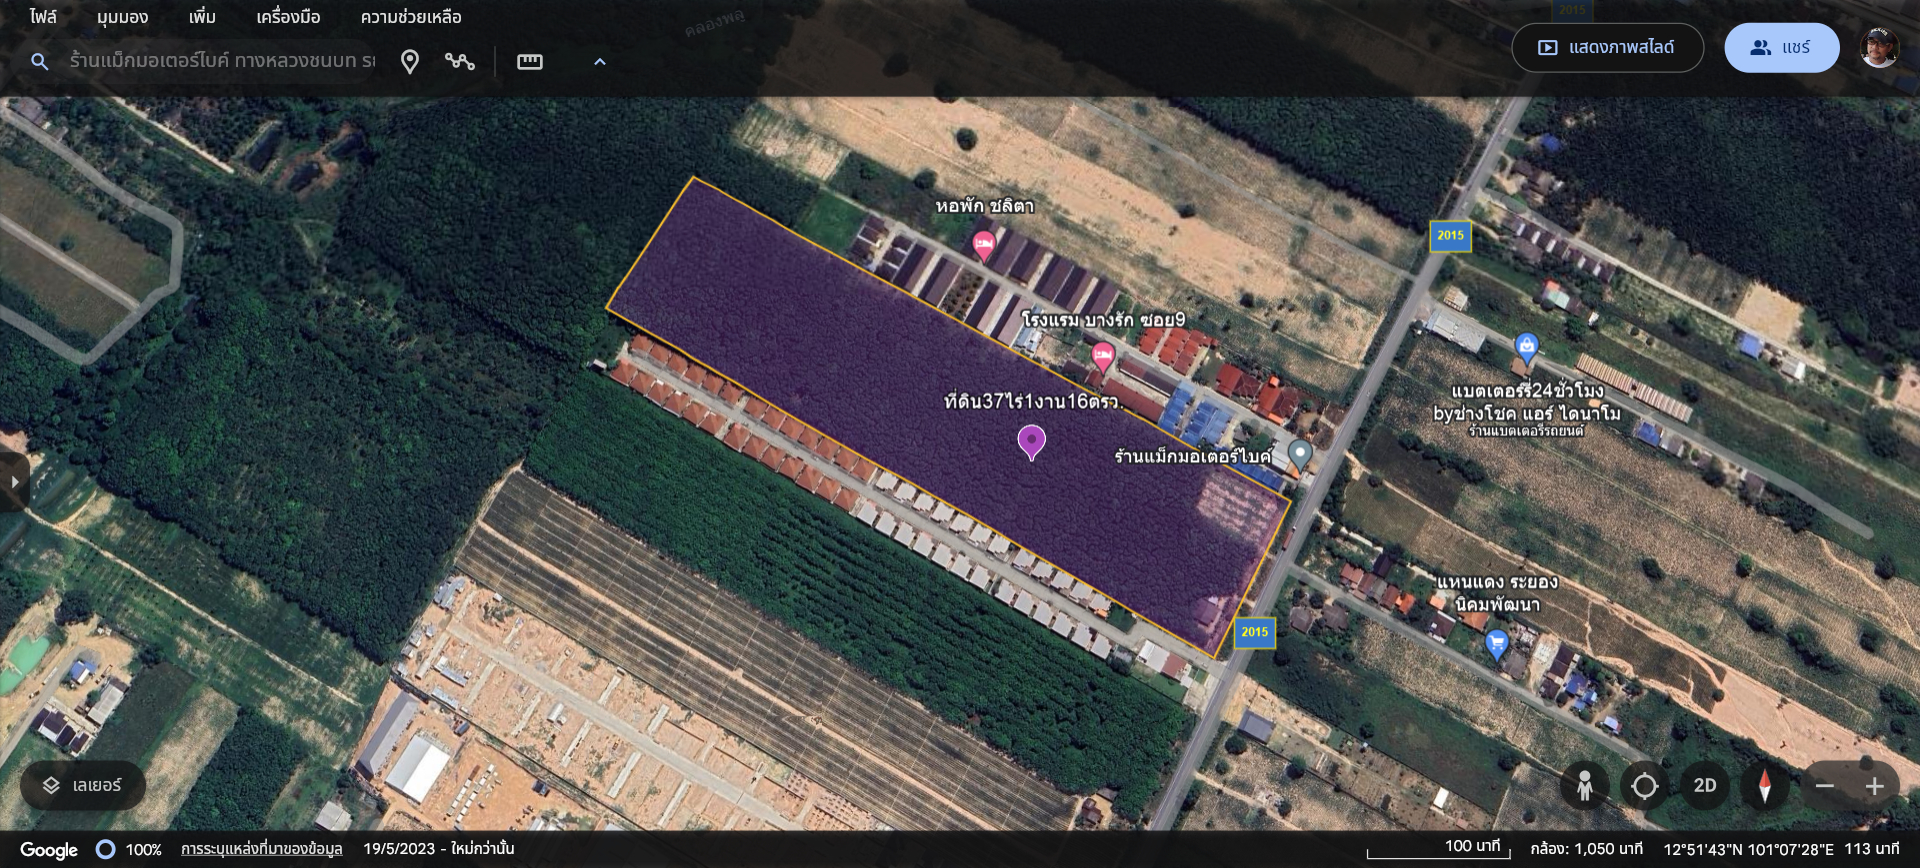
Task: Select the add placemark pin tool
Action: pos(410,61)
